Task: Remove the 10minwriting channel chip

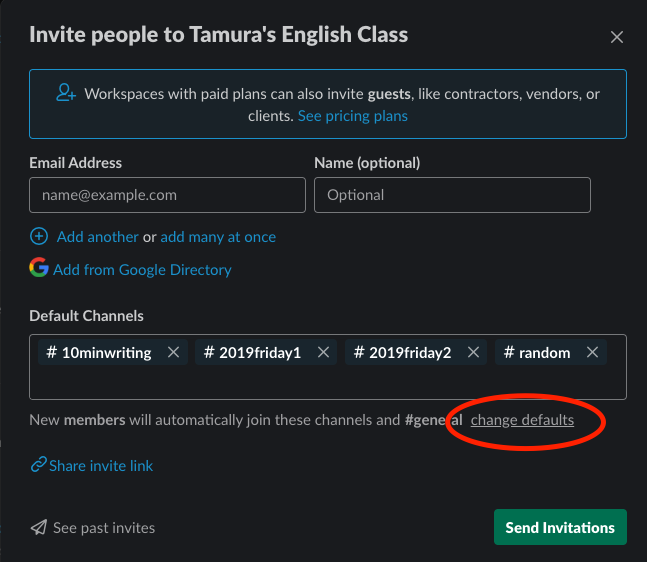Action: click(x=173, y=352)
